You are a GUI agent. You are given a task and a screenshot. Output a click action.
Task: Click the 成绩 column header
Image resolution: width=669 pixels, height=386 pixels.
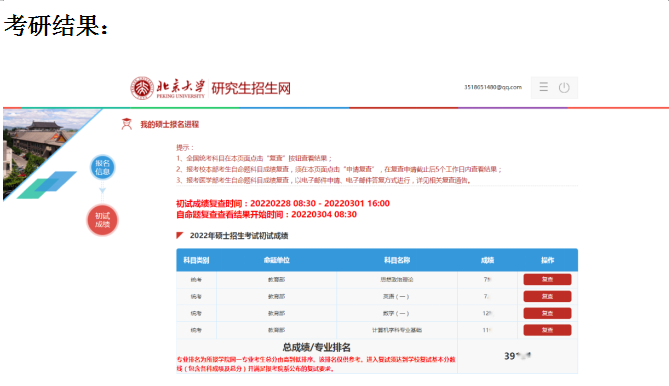(x=487, y=260)
